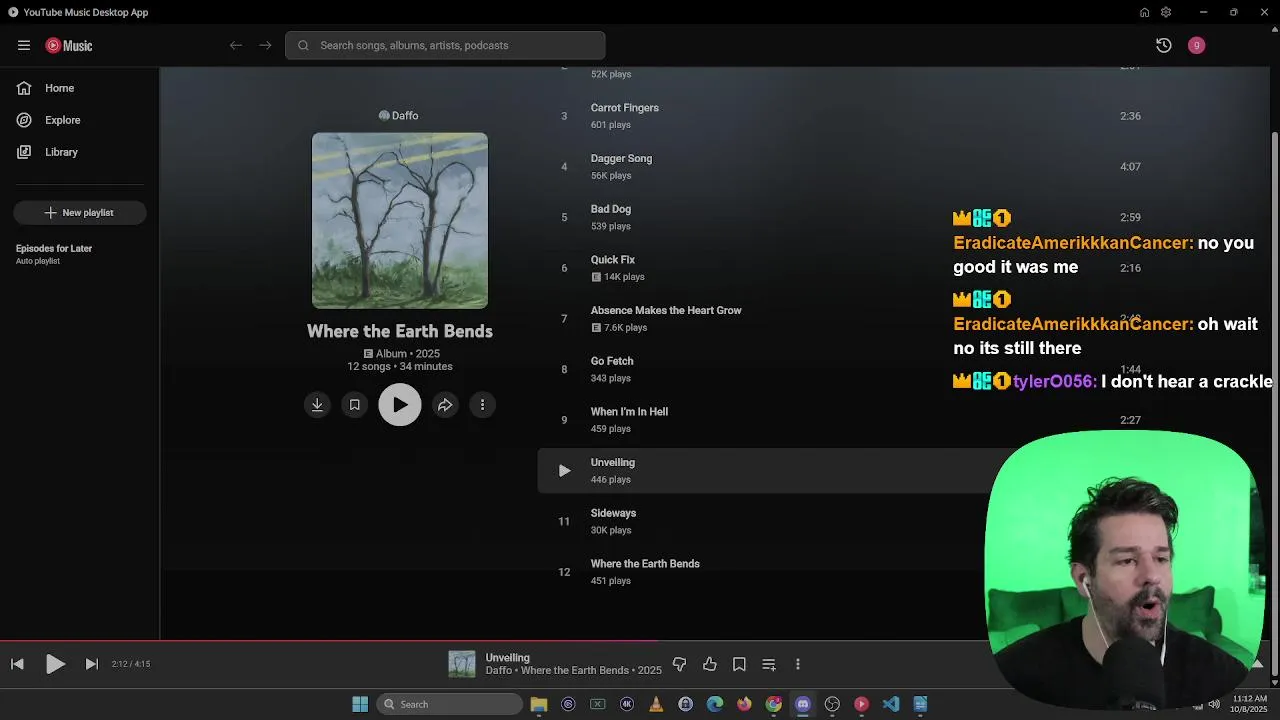Open the Windows Start menu
Image resolution: width=1280 pixels, height=720 pixels.
click(360, 704)
